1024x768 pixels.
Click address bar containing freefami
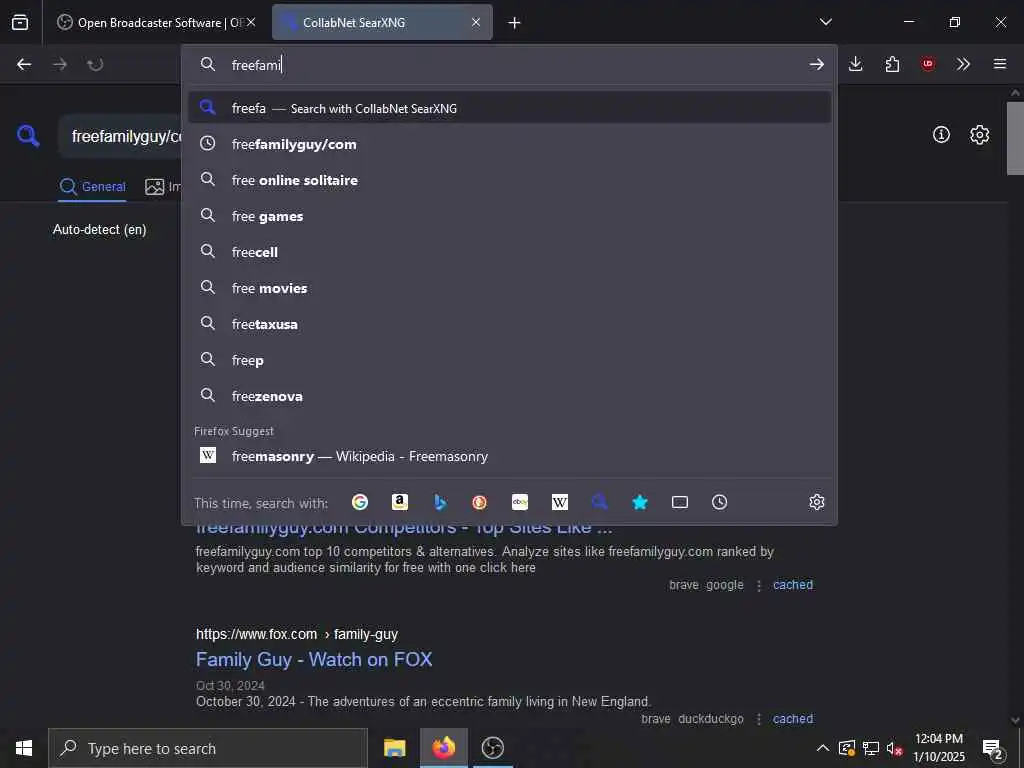pyautogui.click(x=509, y=65)
